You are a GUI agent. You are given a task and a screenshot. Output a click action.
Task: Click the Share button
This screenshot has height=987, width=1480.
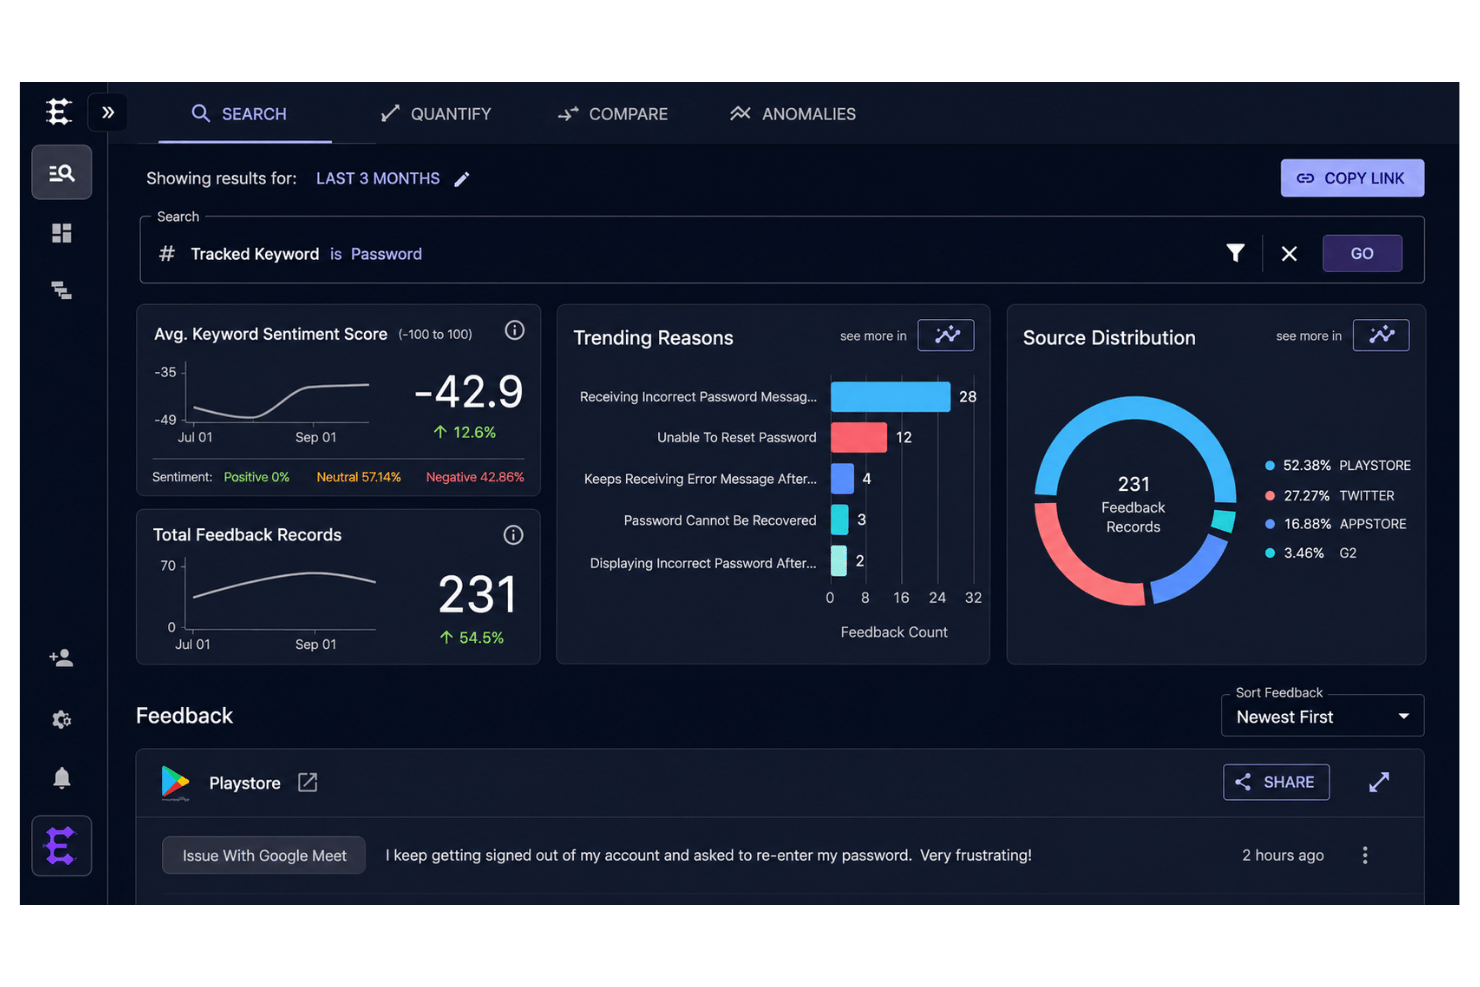tap(1276, 782)
